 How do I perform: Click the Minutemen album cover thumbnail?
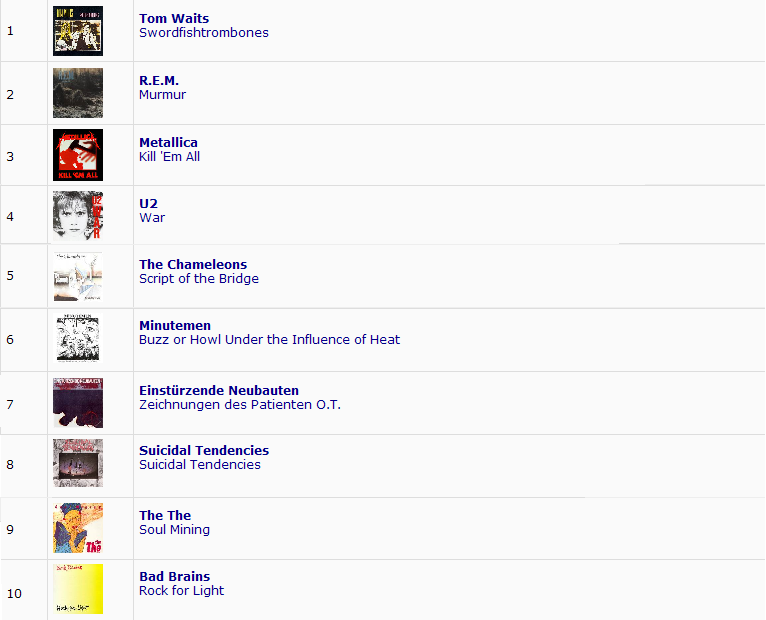point(78,337)
